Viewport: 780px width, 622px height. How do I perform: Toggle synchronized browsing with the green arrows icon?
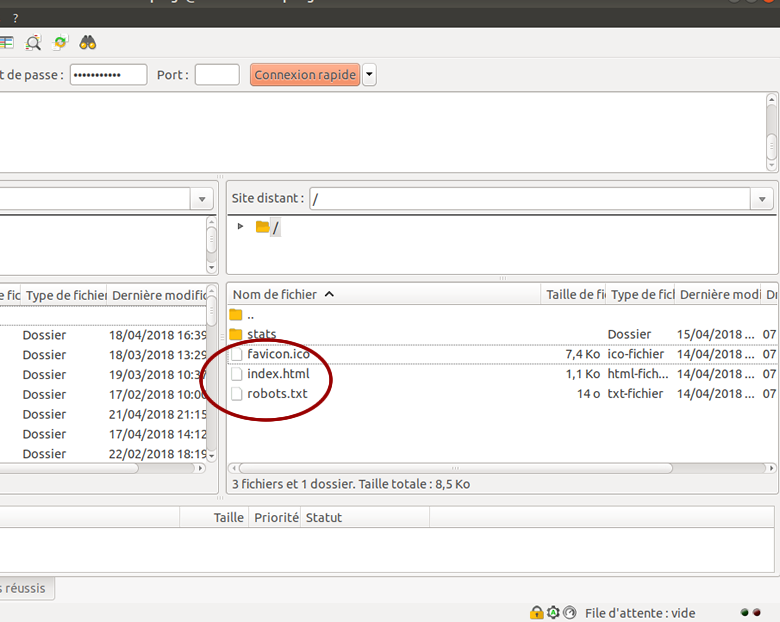61,43
